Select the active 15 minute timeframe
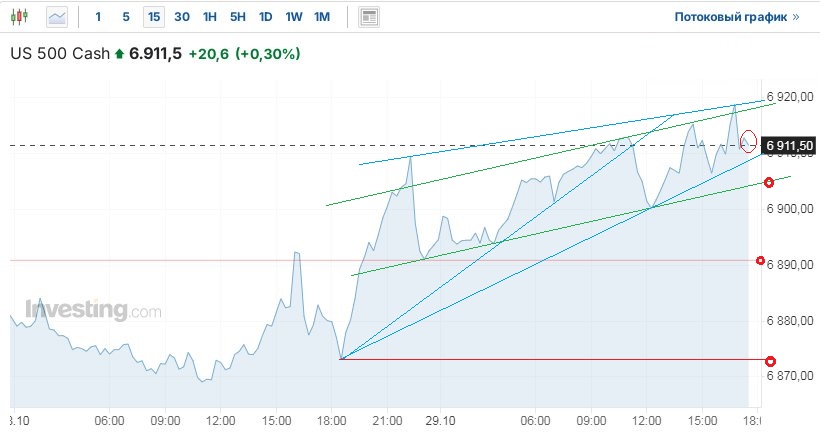This screenshot has height=432, width=820. [x=153, y=17]
